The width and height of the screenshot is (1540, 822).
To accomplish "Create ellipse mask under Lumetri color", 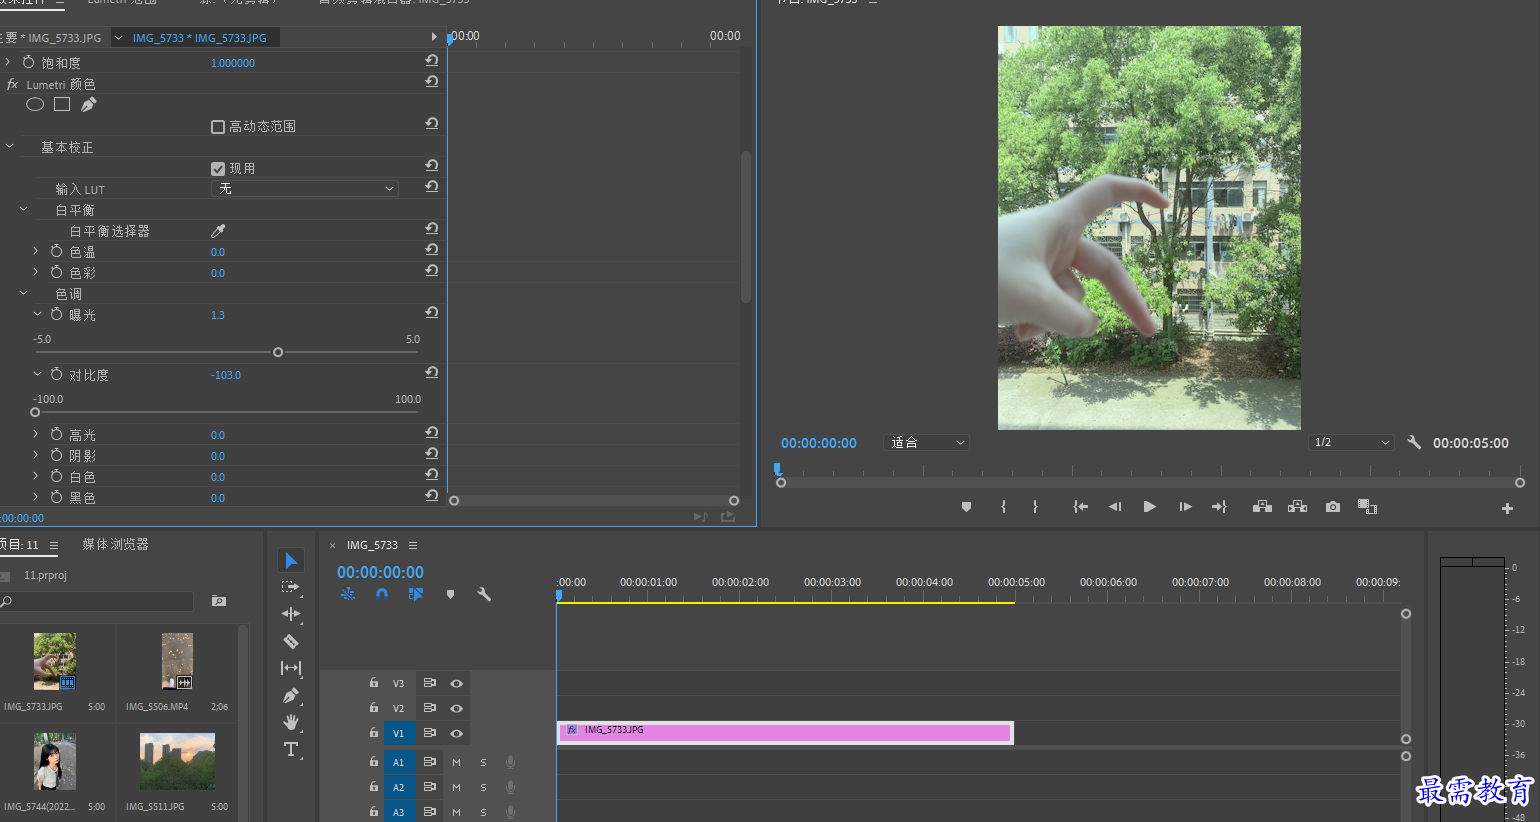I will (x=35, y=104).
